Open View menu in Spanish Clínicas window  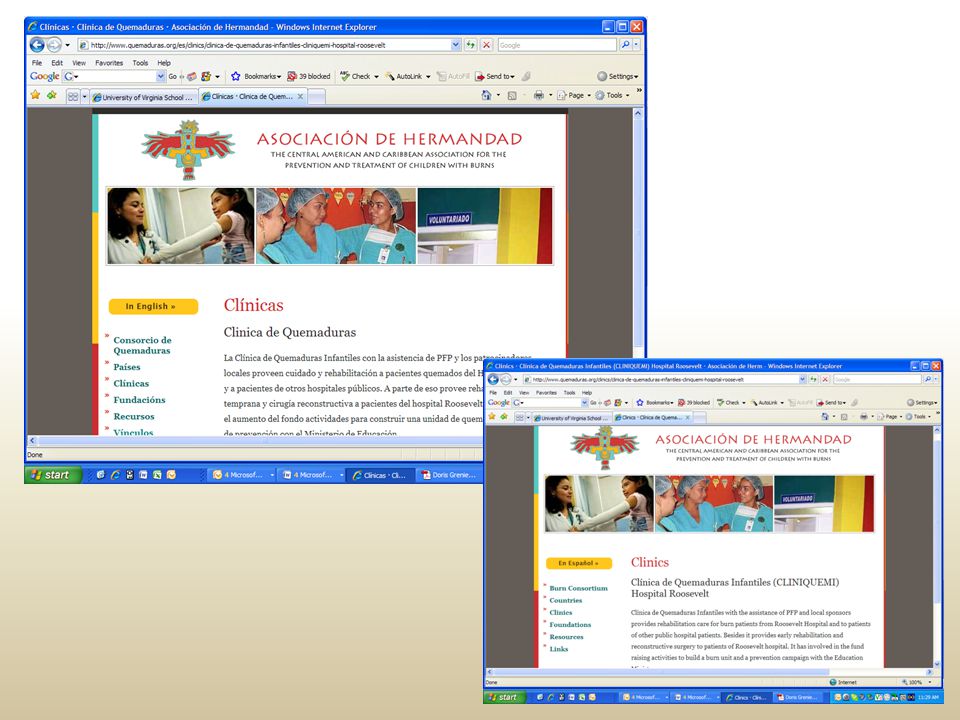pyautogui.click(x=79, y=62)
